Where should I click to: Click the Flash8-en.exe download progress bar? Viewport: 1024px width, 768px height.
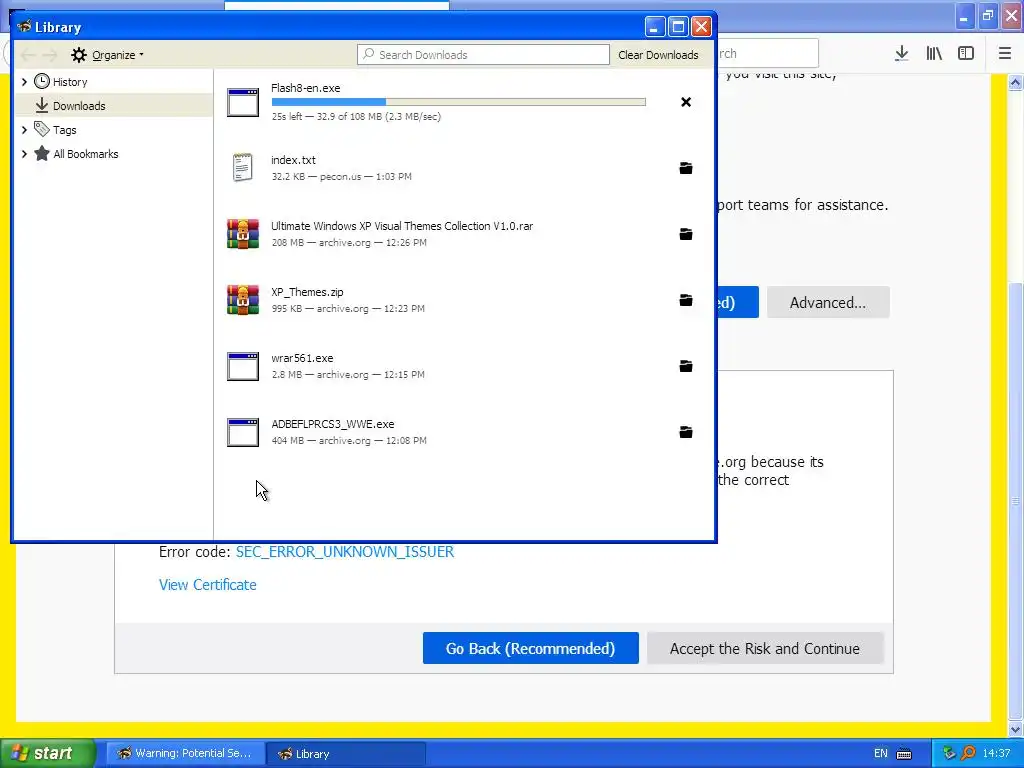[458, 102]
